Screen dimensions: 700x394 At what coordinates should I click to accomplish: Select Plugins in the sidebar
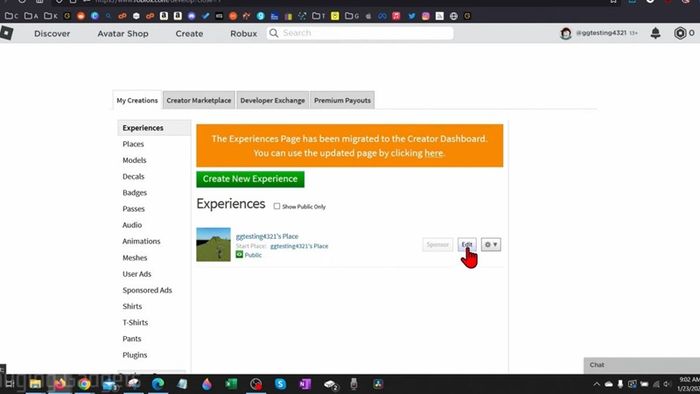(135, 355)
